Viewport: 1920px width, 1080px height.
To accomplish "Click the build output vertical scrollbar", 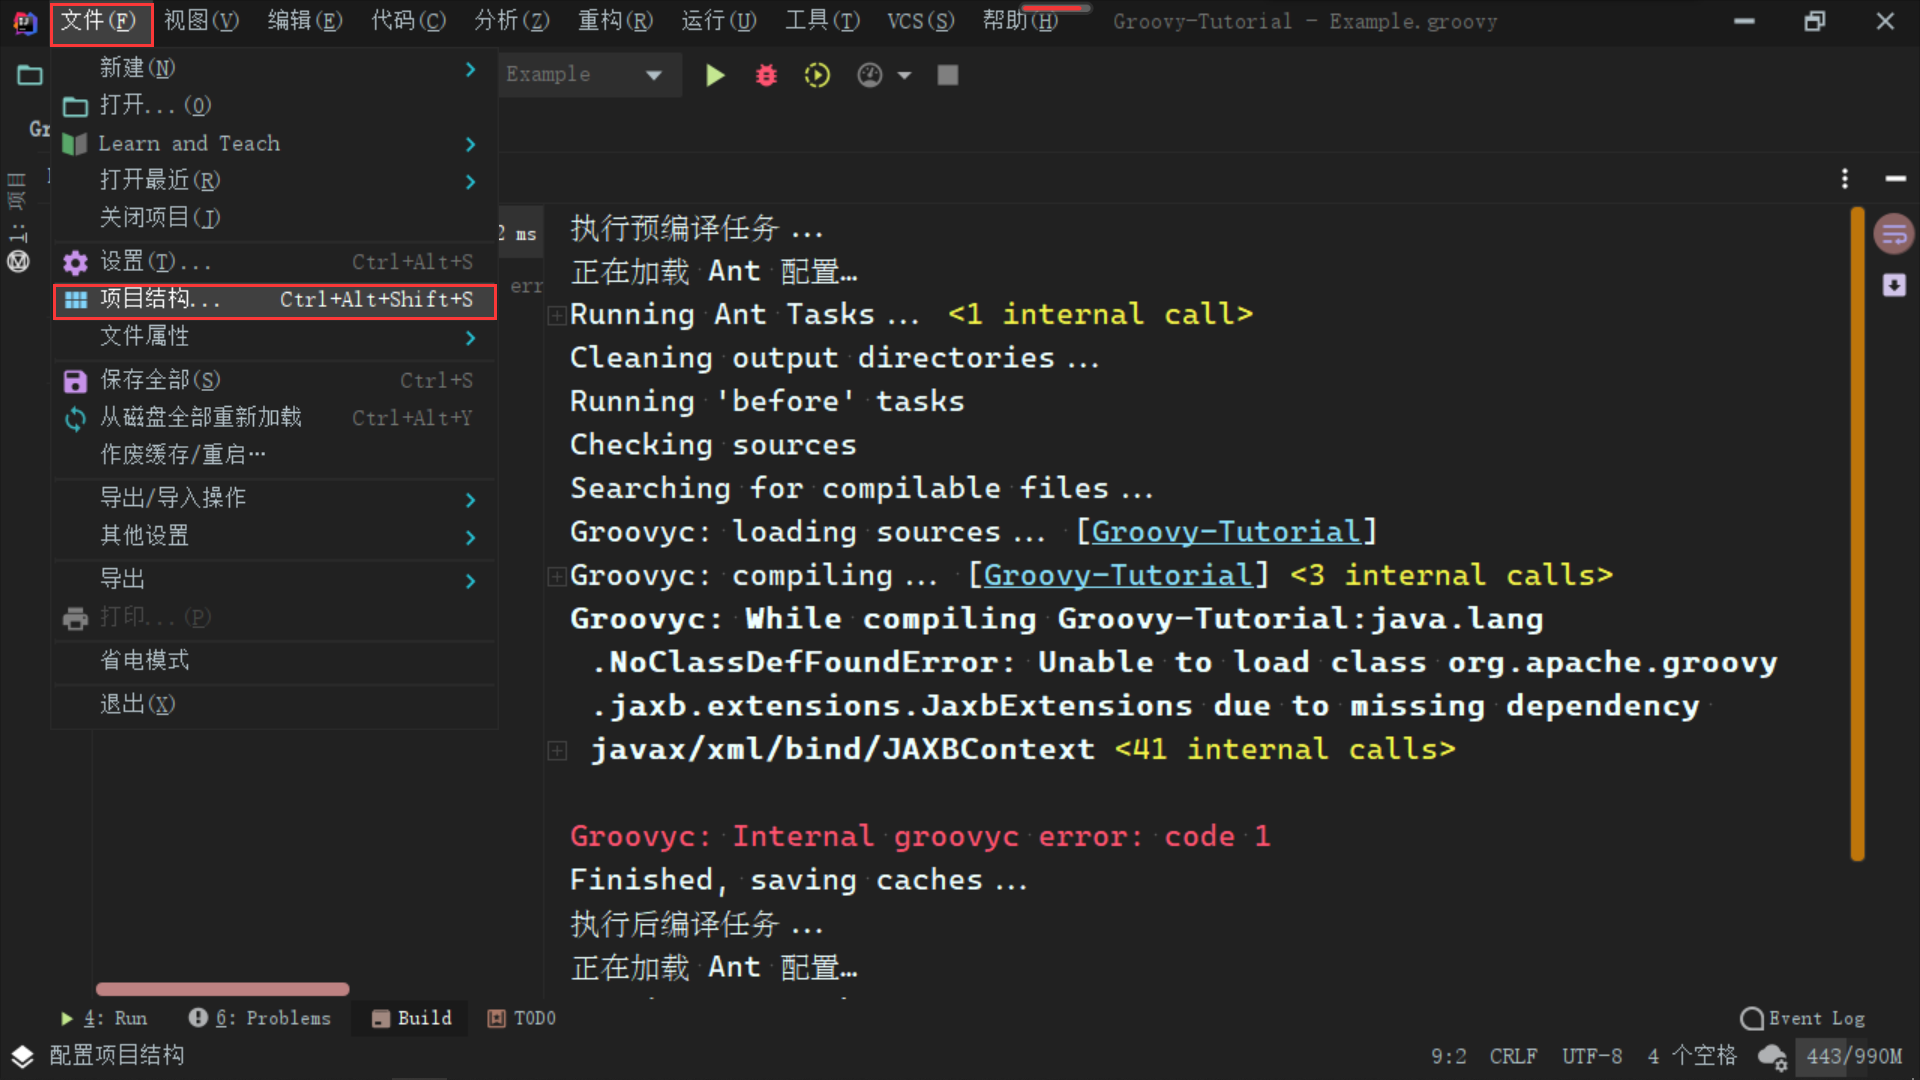I will pos(1857,533).
